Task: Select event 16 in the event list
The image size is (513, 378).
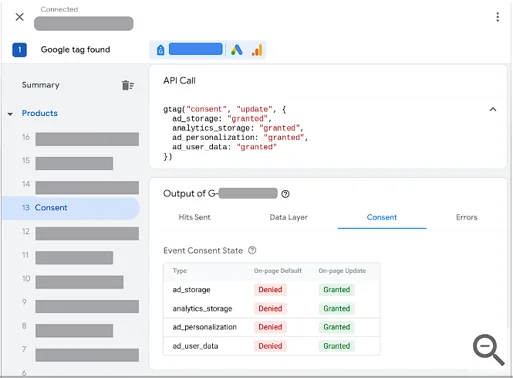Action: pyautogui.click(x=80, y=139)
